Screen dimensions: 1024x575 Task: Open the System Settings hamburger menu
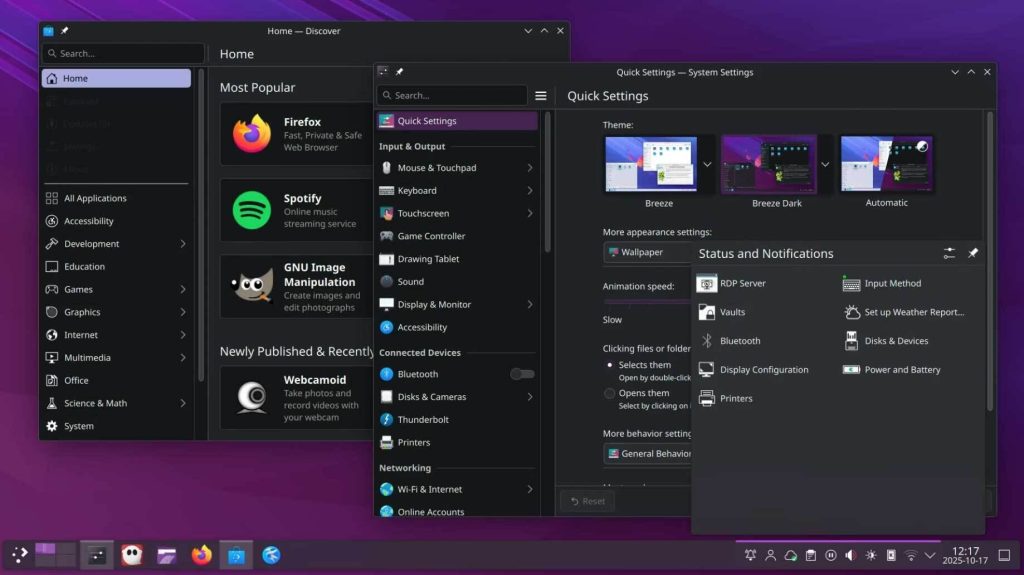(x=541, y=96)
